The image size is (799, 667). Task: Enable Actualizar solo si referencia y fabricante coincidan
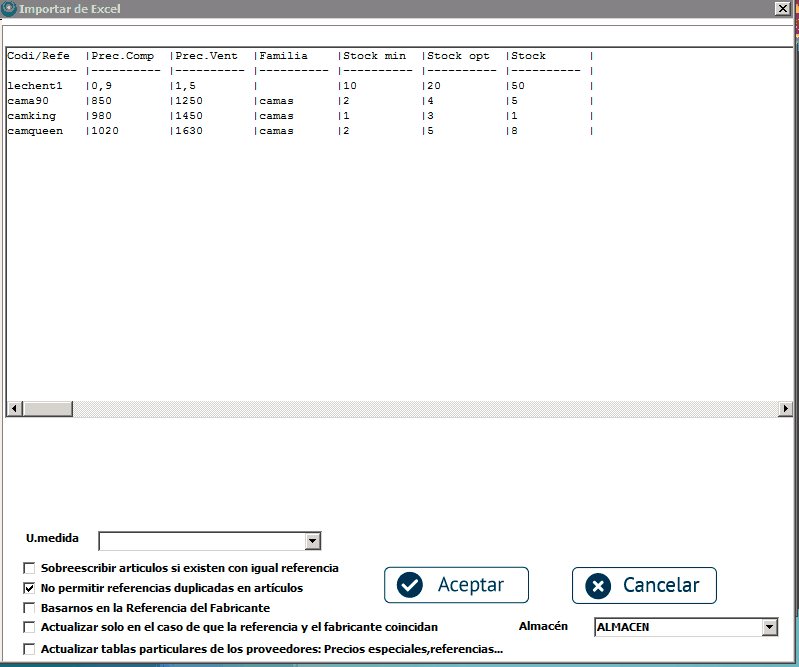pos(29,628)
